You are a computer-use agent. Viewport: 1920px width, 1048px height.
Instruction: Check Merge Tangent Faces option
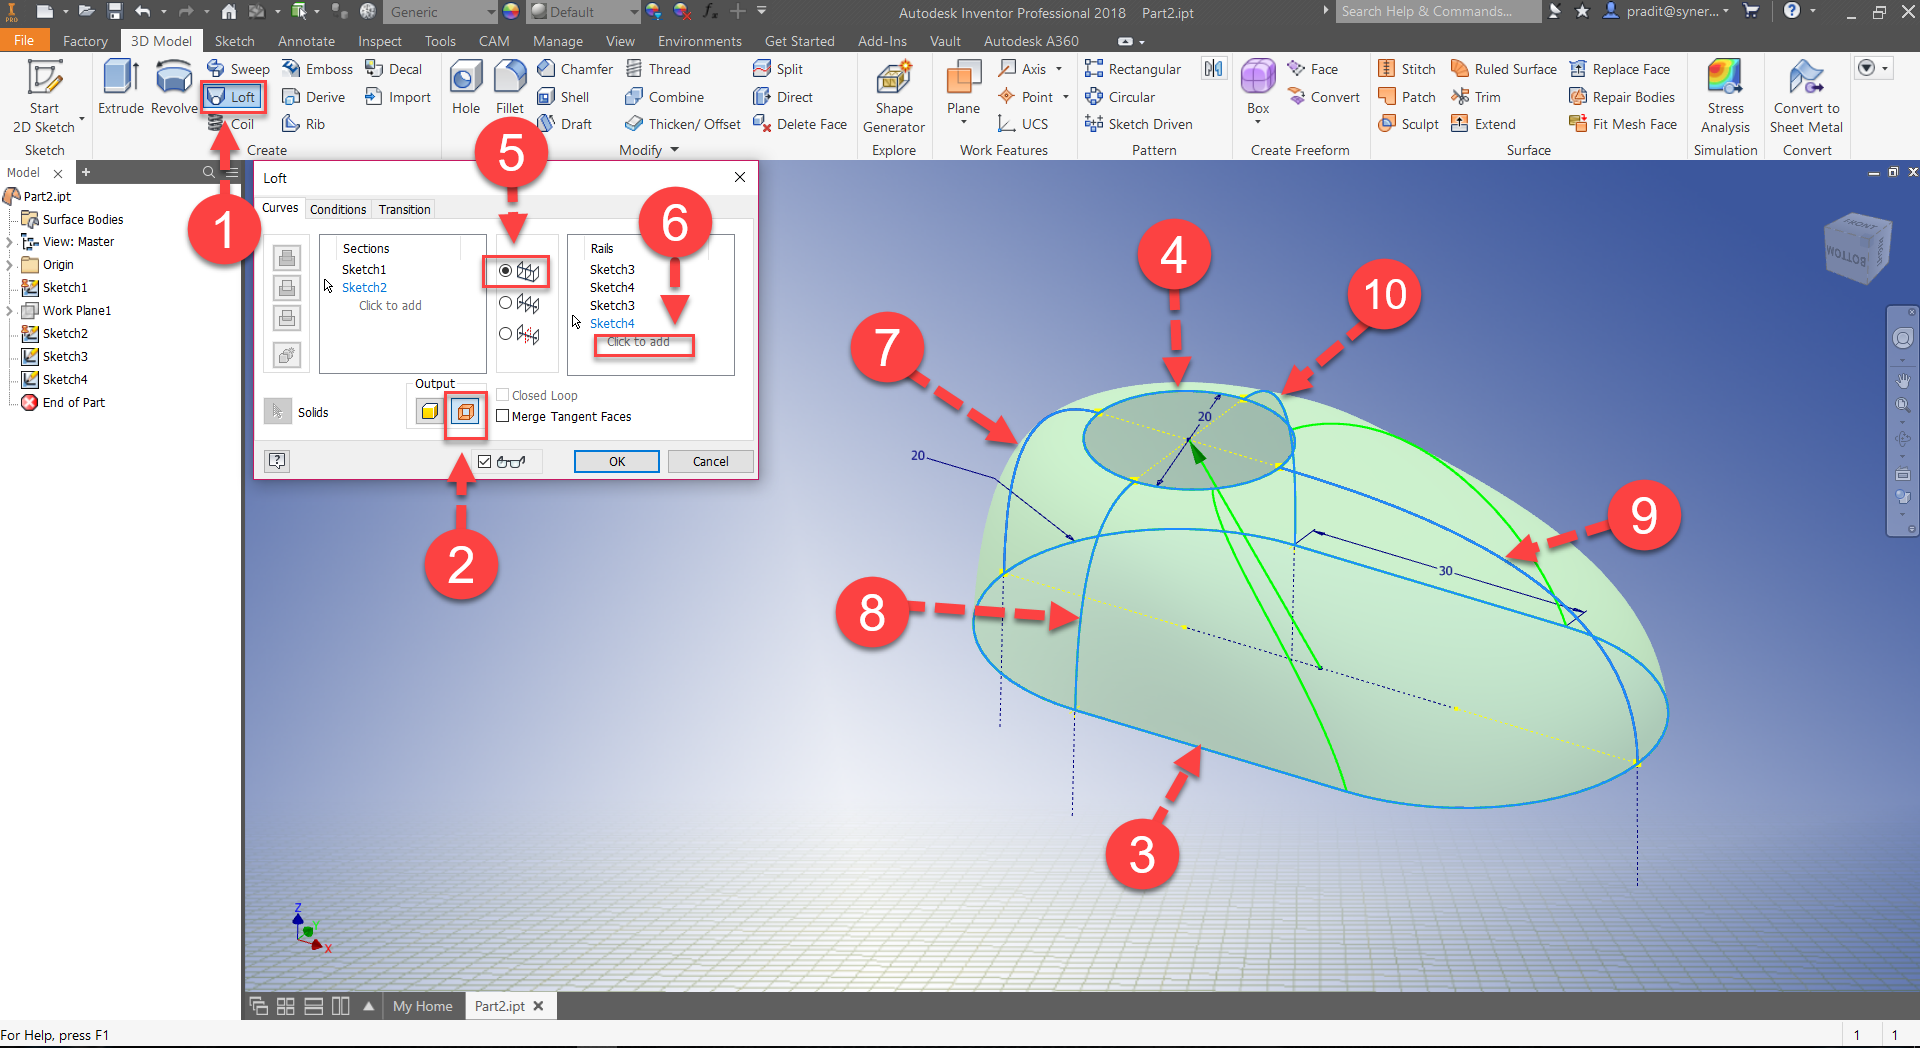click(x=504, y=416)
